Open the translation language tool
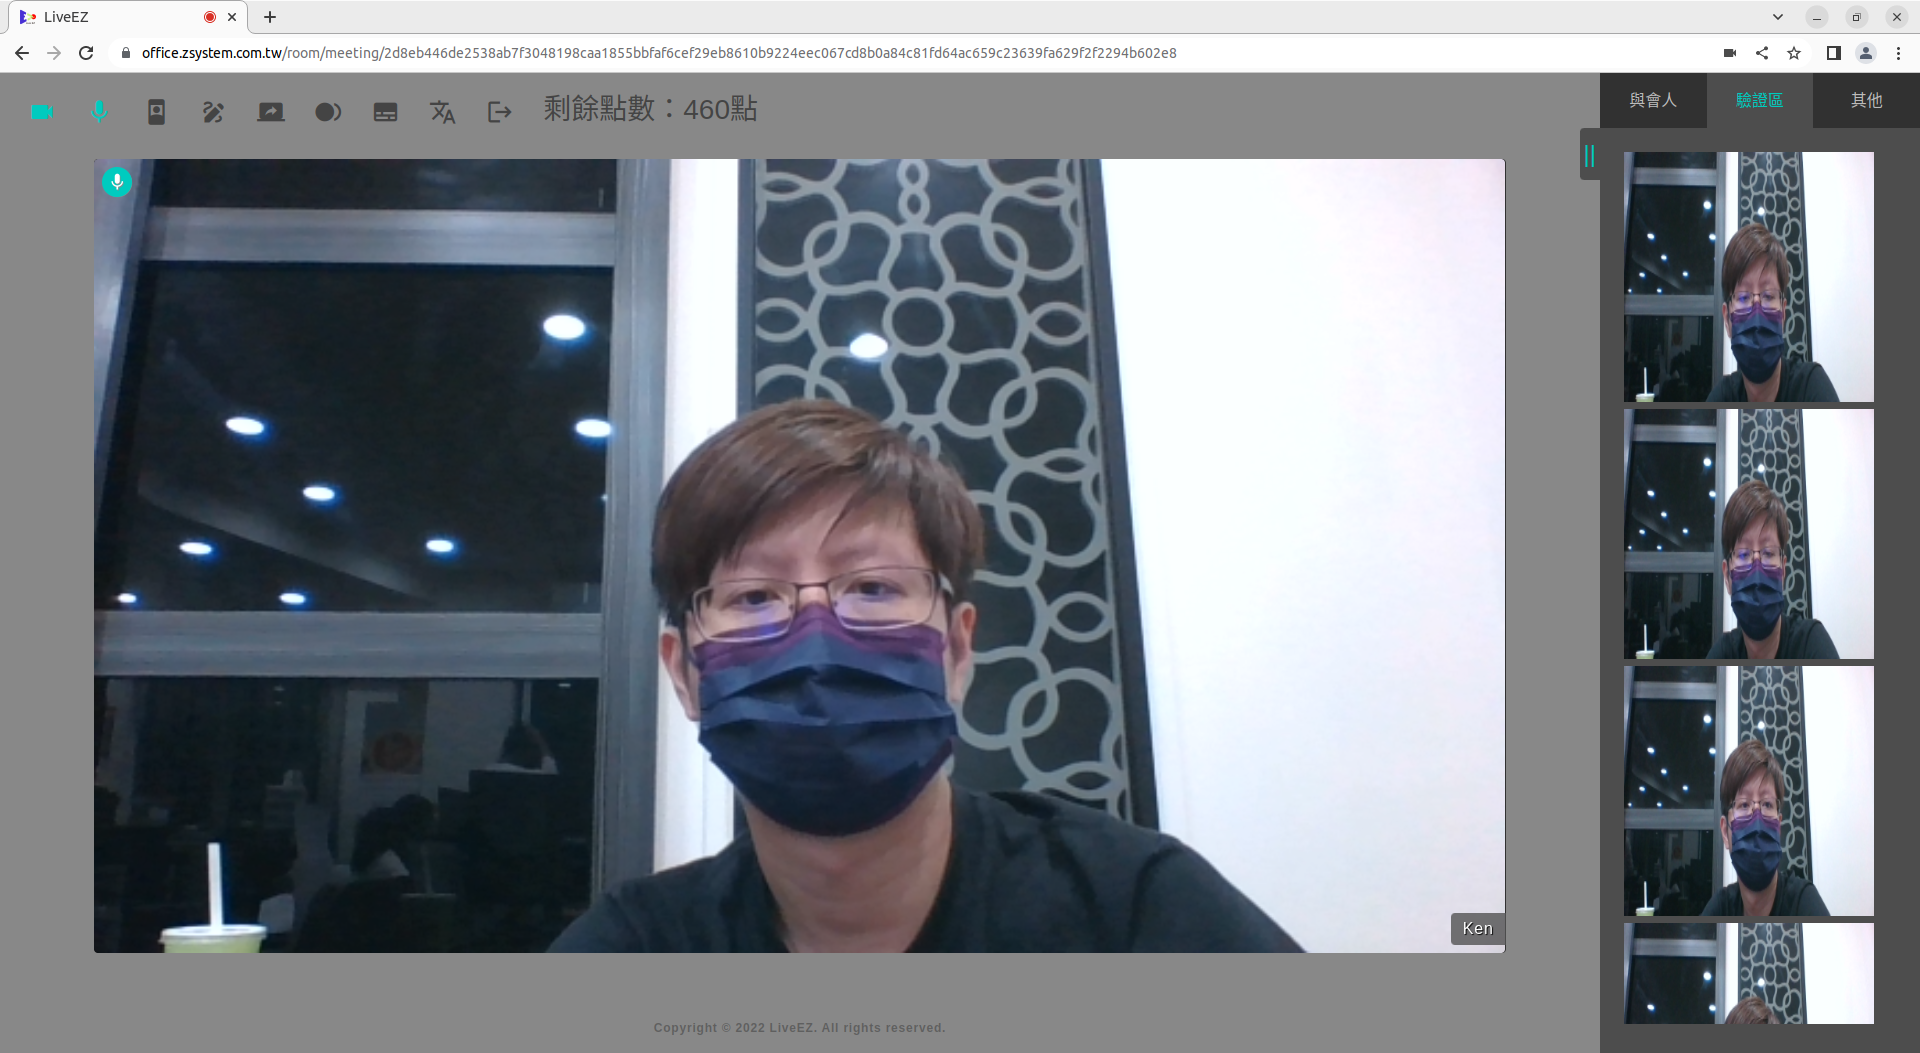The height and width of the screenshot is (1053, 1920). point(443,112)
